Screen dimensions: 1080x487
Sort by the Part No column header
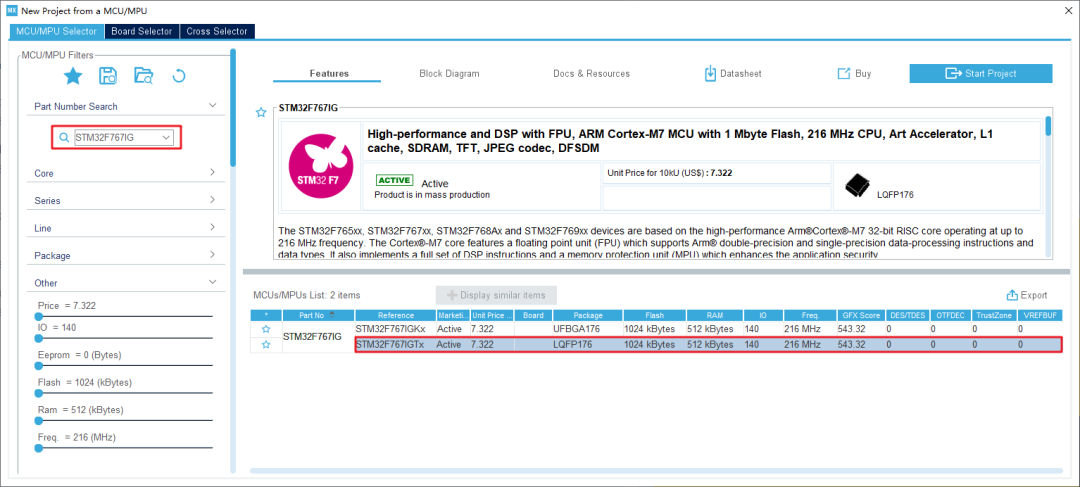[x=318, y=315]
